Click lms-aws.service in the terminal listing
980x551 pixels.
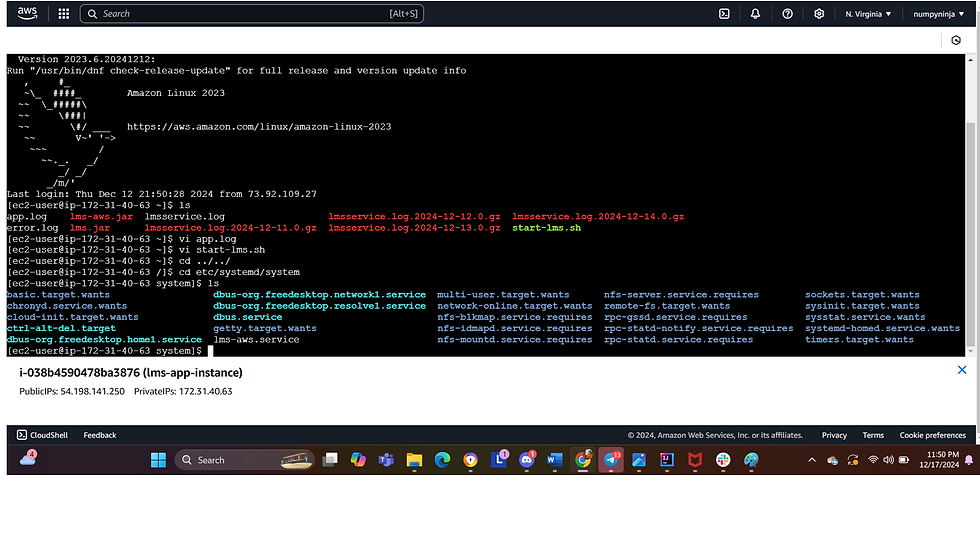(256, 339)
